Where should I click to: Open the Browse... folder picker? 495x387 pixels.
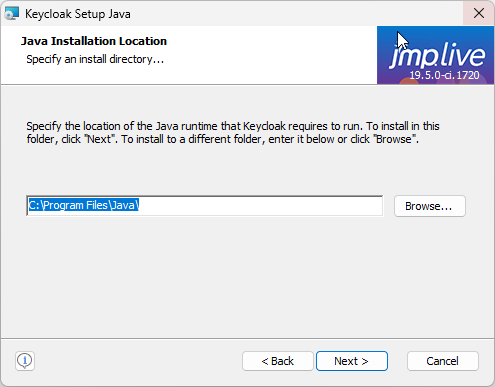(x=429, y=206)
